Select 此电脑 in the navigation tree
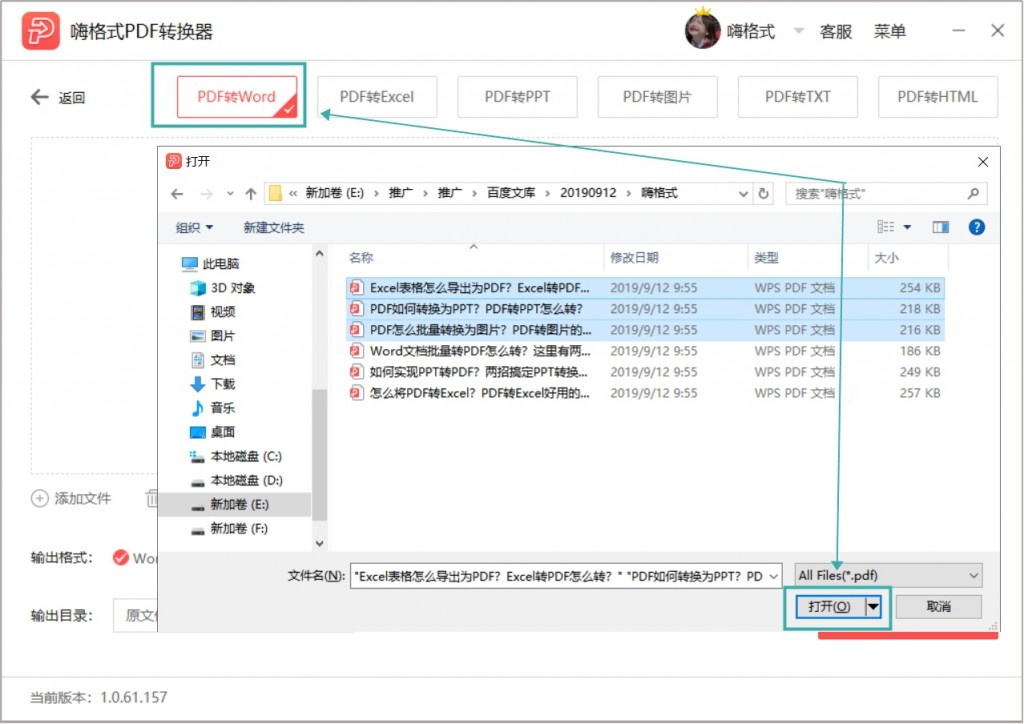1024x724 pixels. pos(210,264)
